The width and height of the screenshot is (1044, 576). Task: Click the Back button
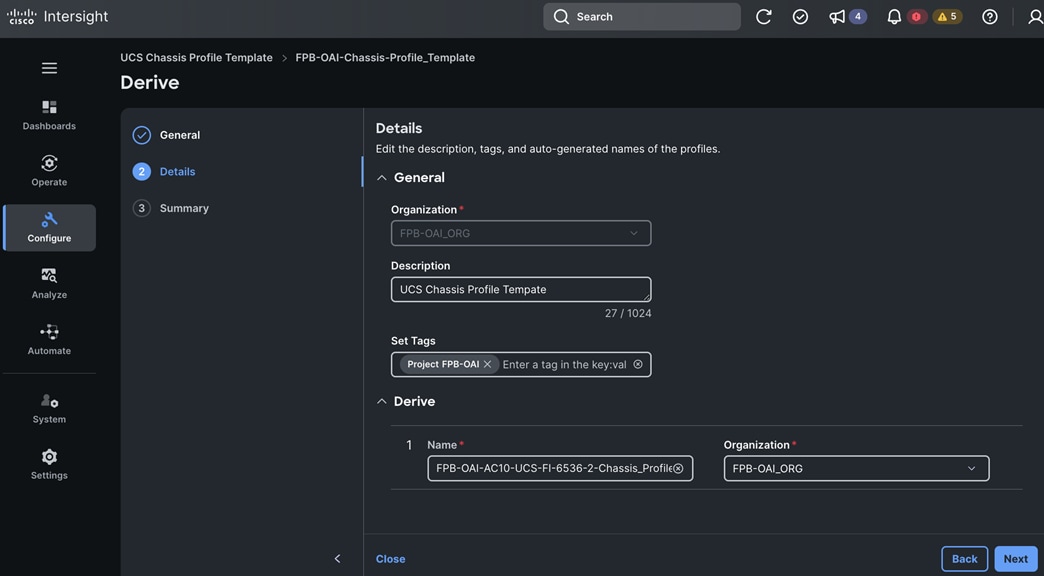coord(965,559)
